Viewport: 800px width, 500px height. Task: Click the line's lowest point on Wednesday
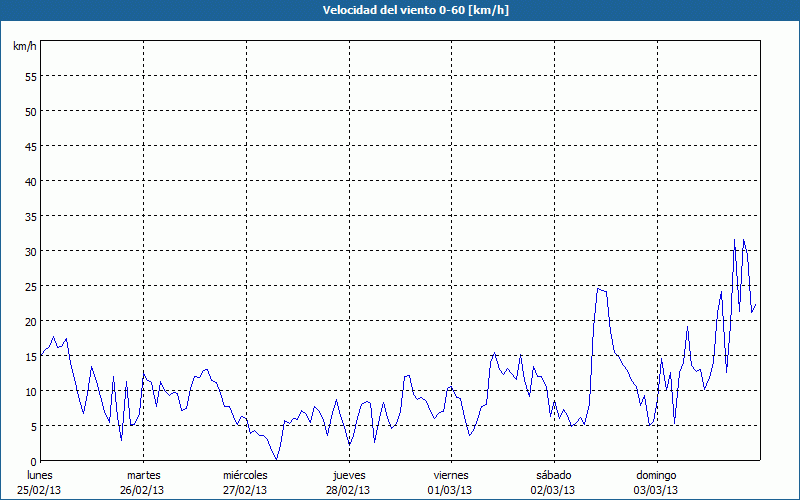point(277,458)
